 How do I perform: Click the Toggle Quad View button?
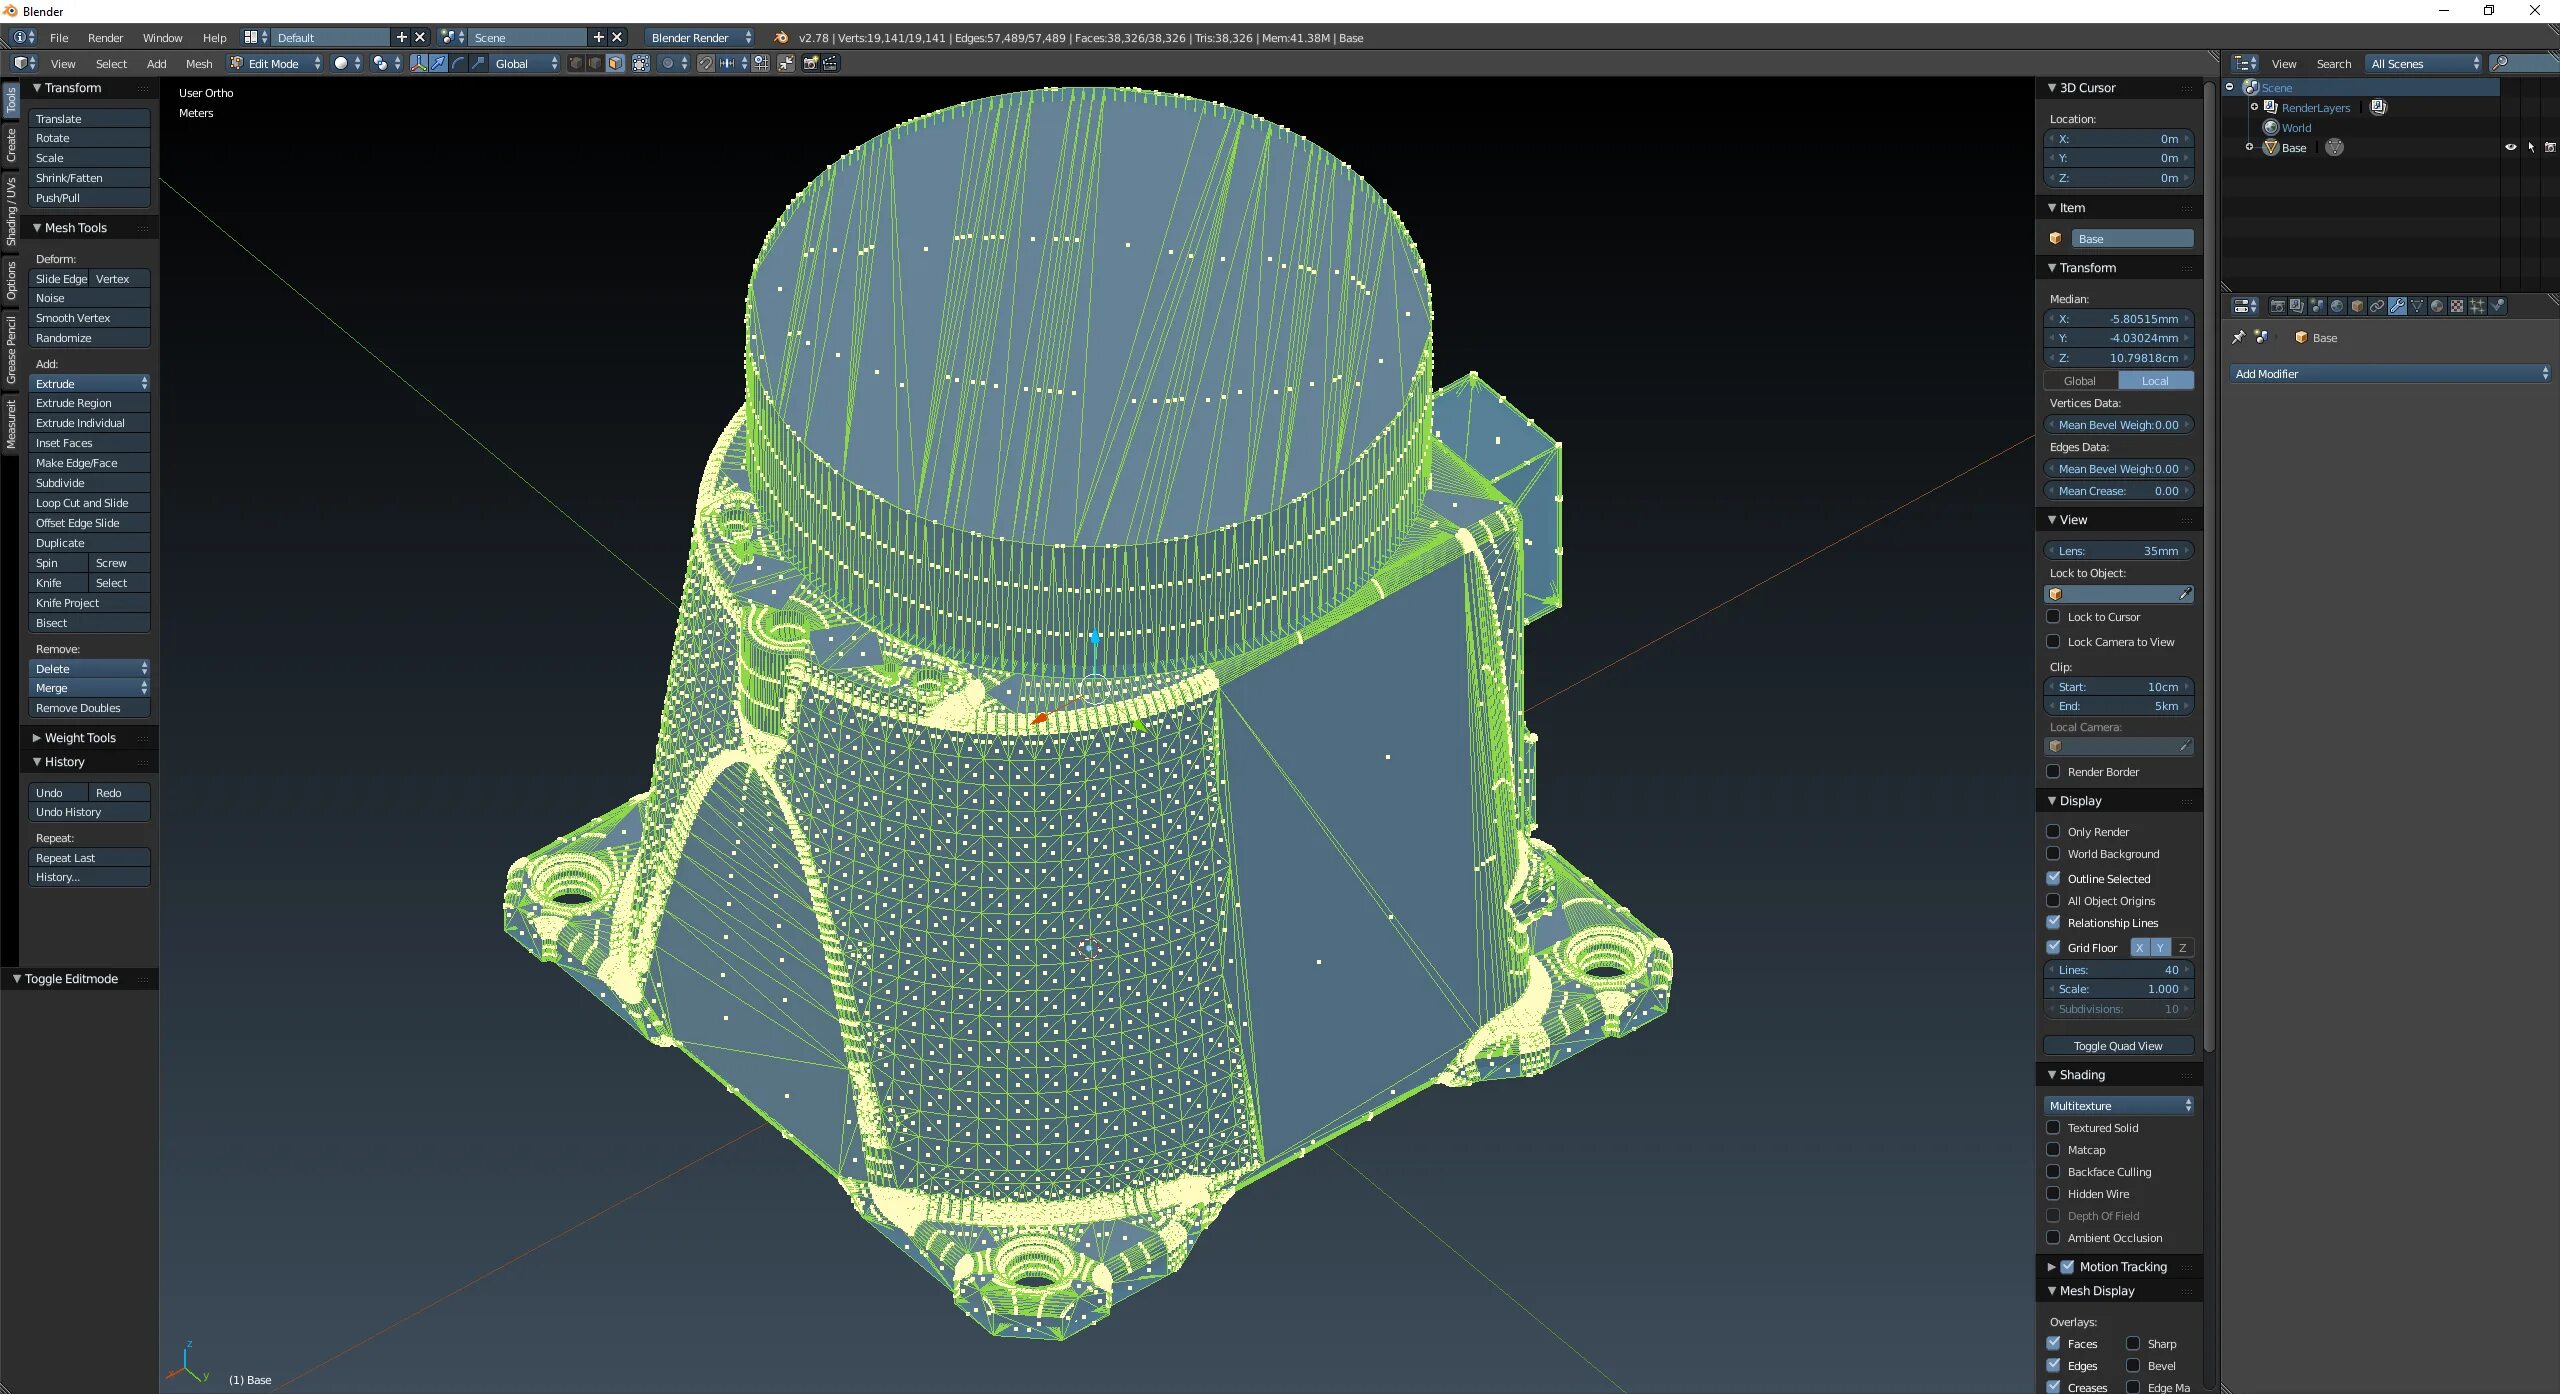[x=2118, y=1045]
